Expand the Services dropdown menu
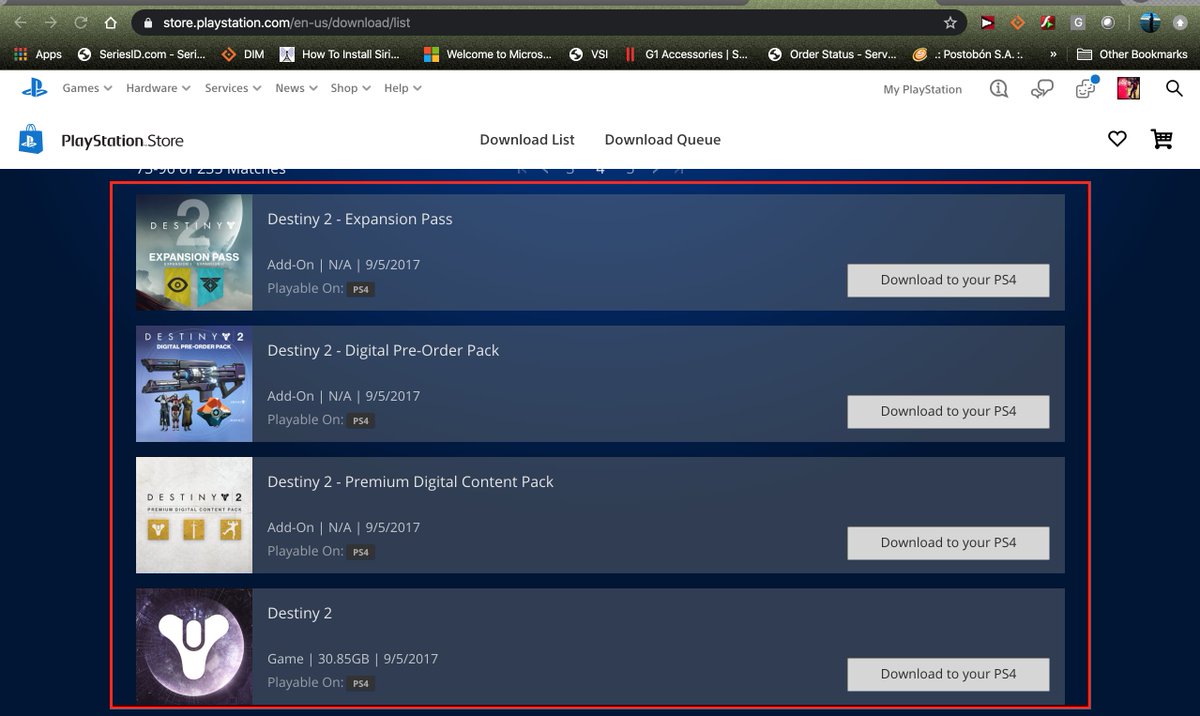Viewport: 1200px width, 716px height. tap(233, 88)
